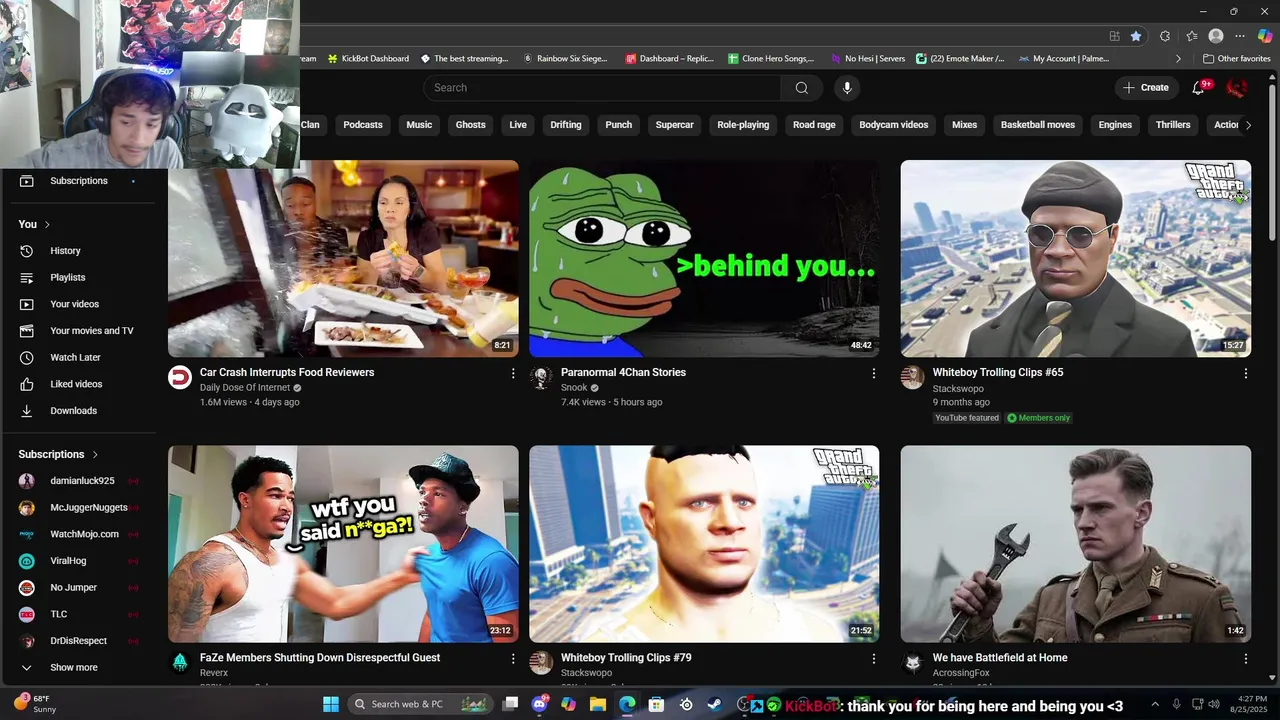Open browser profile icon
Viewport: 1280px width, 720px height.
point(1216,36)
